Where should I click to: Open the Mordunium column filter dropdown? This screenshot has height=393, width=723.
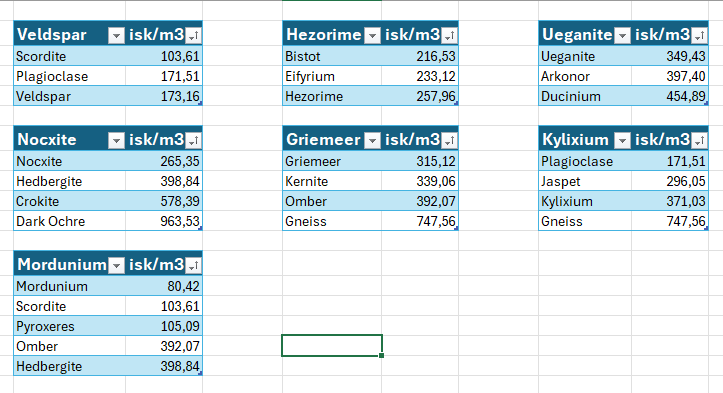click(116, 266)
